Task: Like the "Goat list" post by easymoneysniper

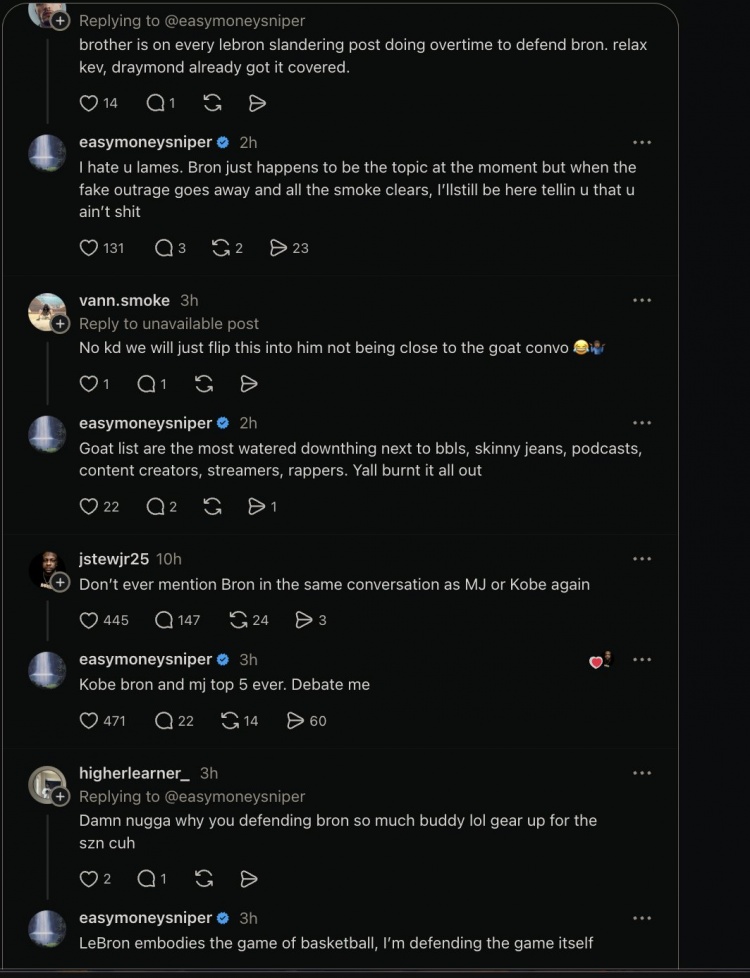Action: click(99, 506)
